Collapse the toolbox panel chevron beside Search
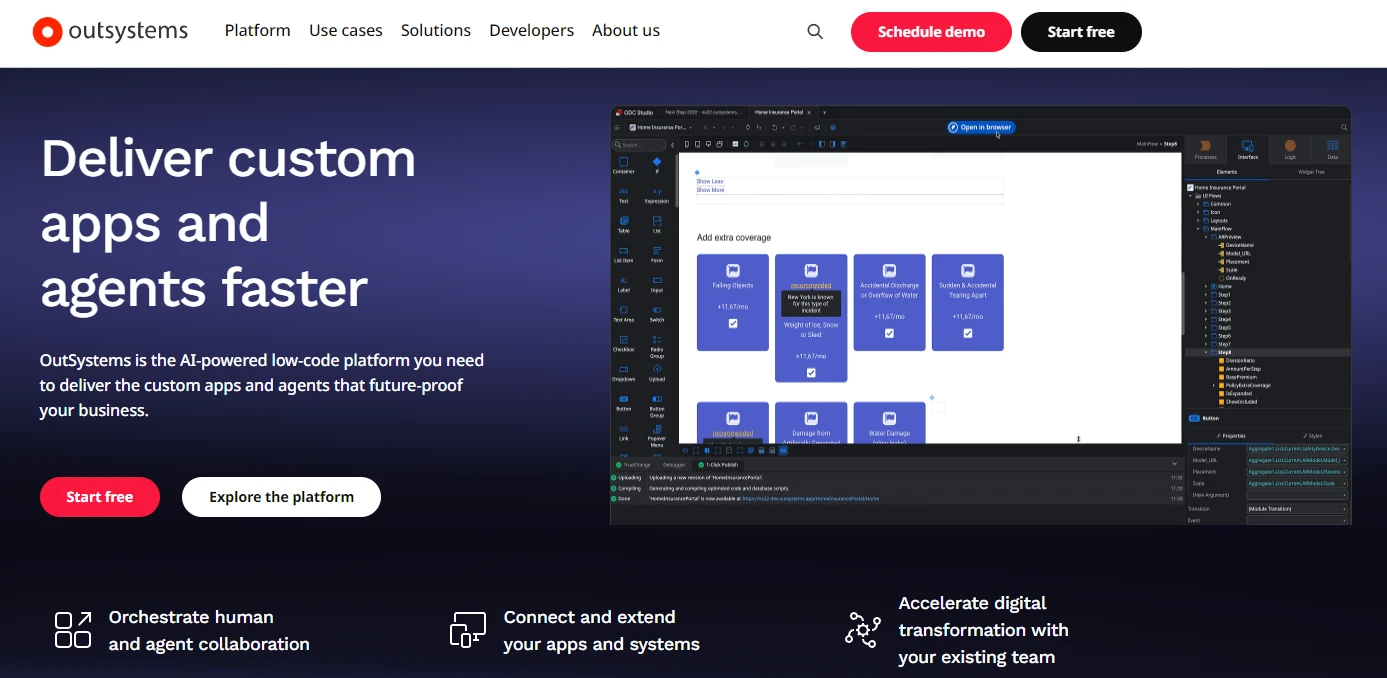This screenshot has height=678, width=1387. [672, 145]
